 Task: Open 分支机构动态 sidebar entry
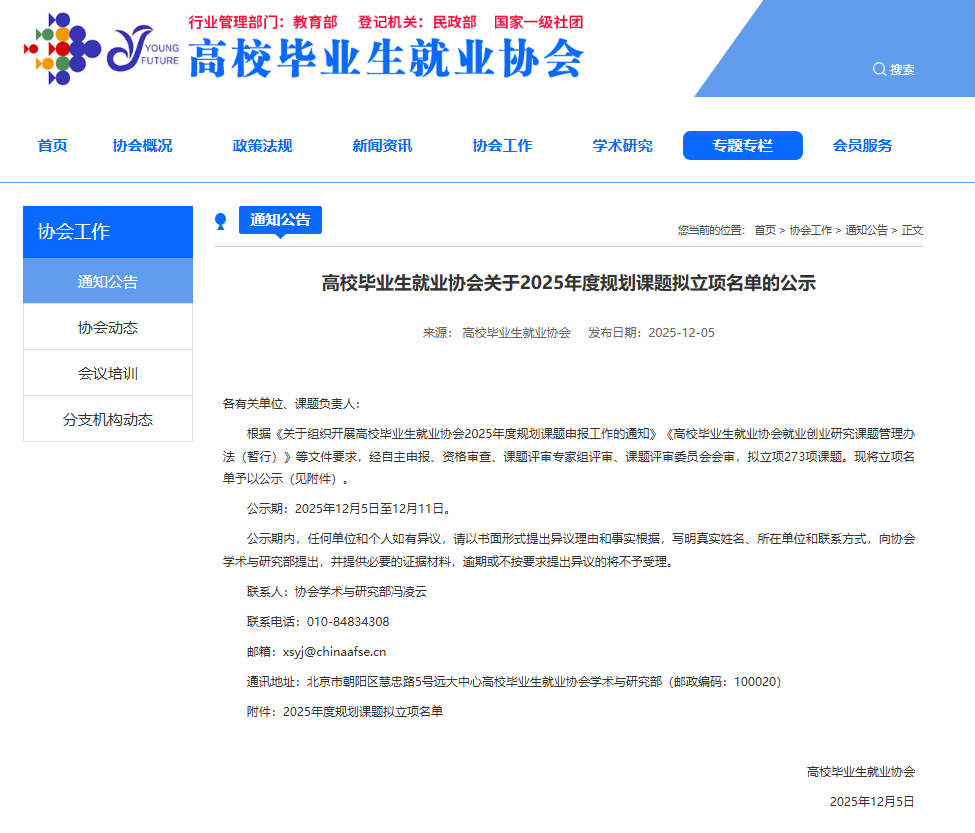pos(108,420)
